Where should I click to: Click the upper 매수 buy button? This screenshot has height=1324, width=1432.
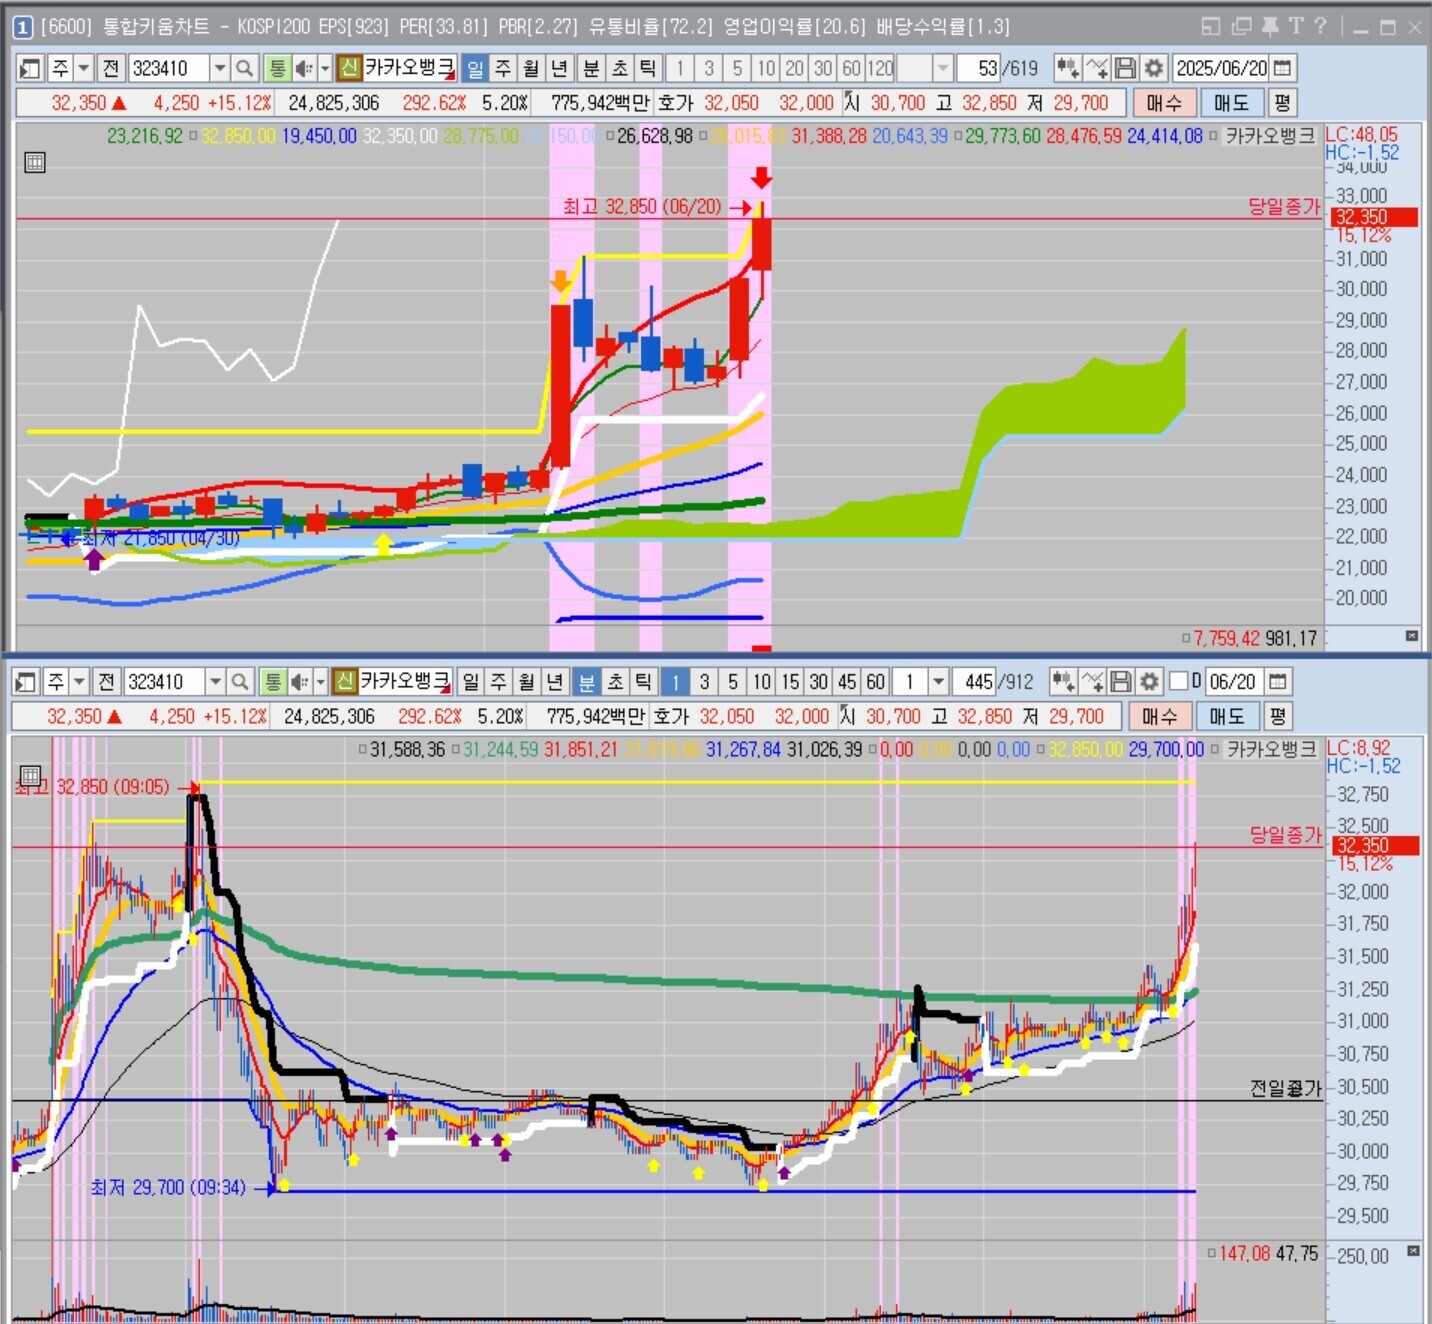[x=1164, y=103]
